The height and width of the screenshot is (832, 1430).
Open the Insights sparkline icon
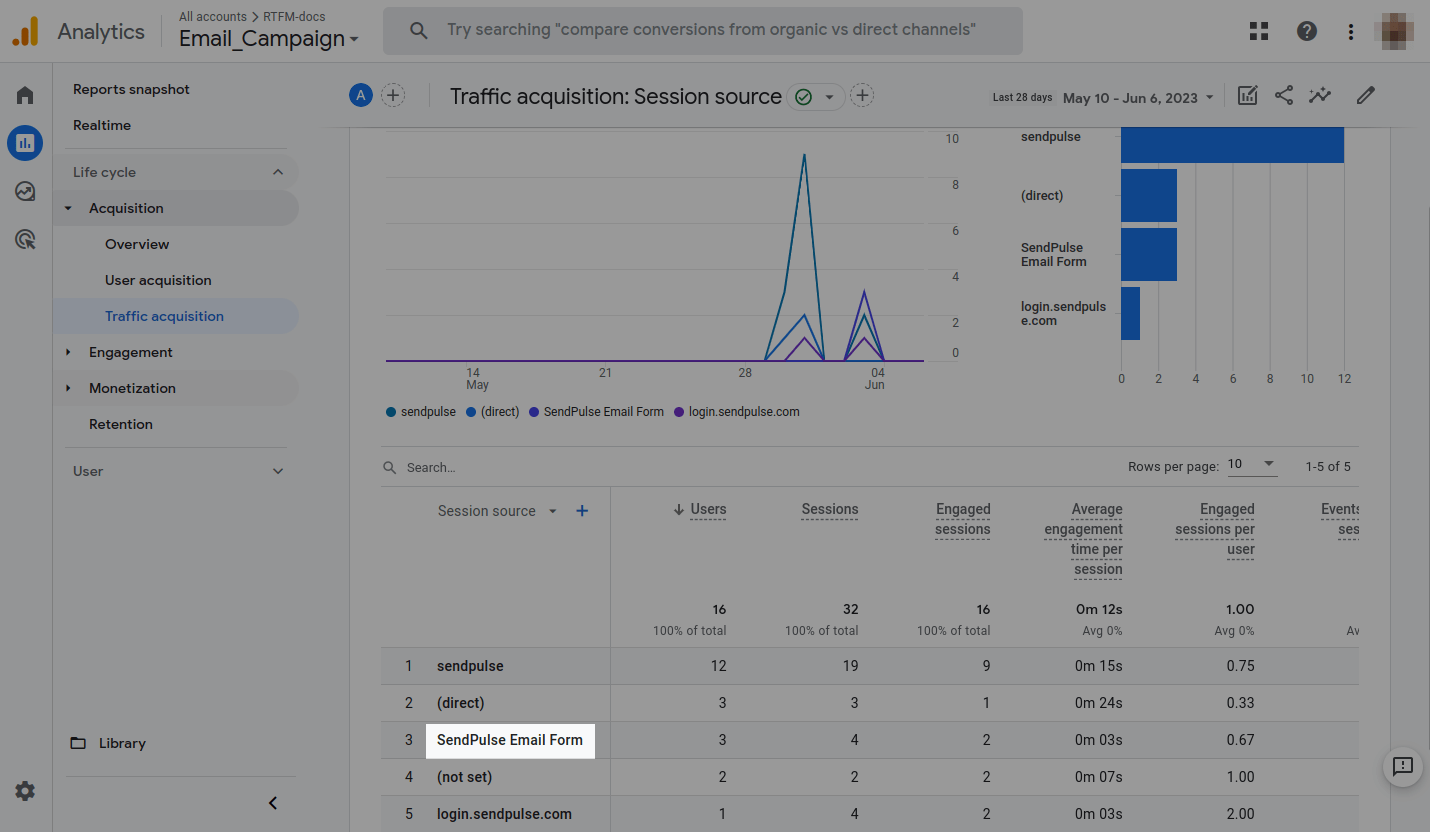(x=1320, y=96)
